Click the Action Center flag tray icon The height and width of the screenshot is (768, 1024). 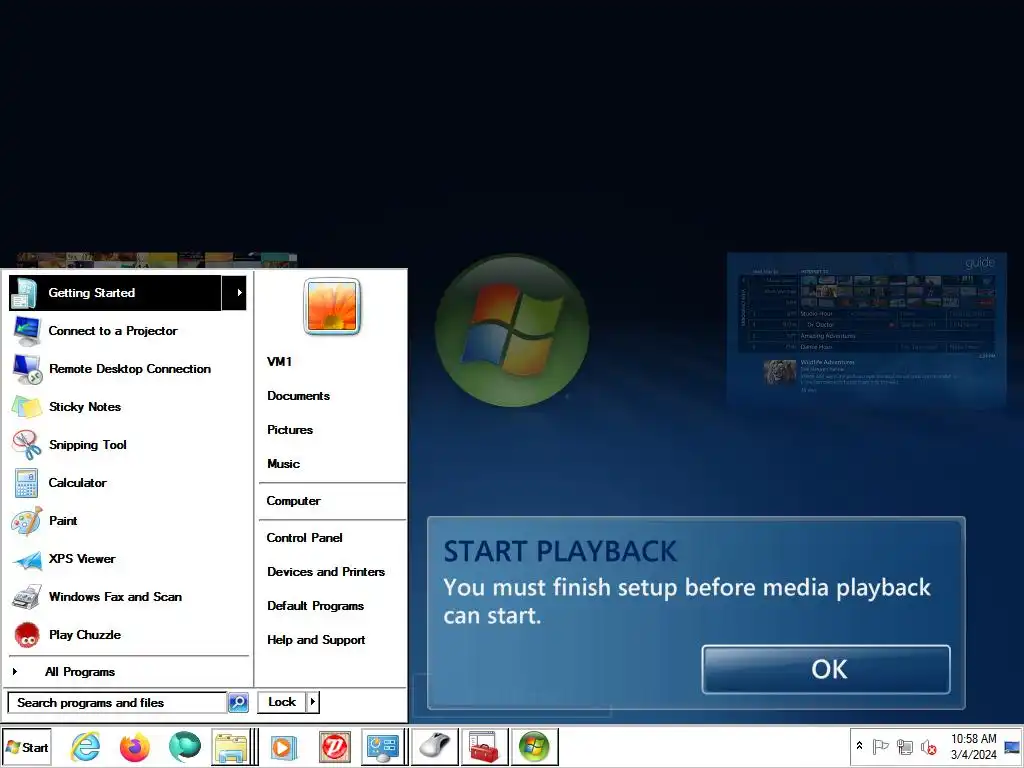[880, 746]
